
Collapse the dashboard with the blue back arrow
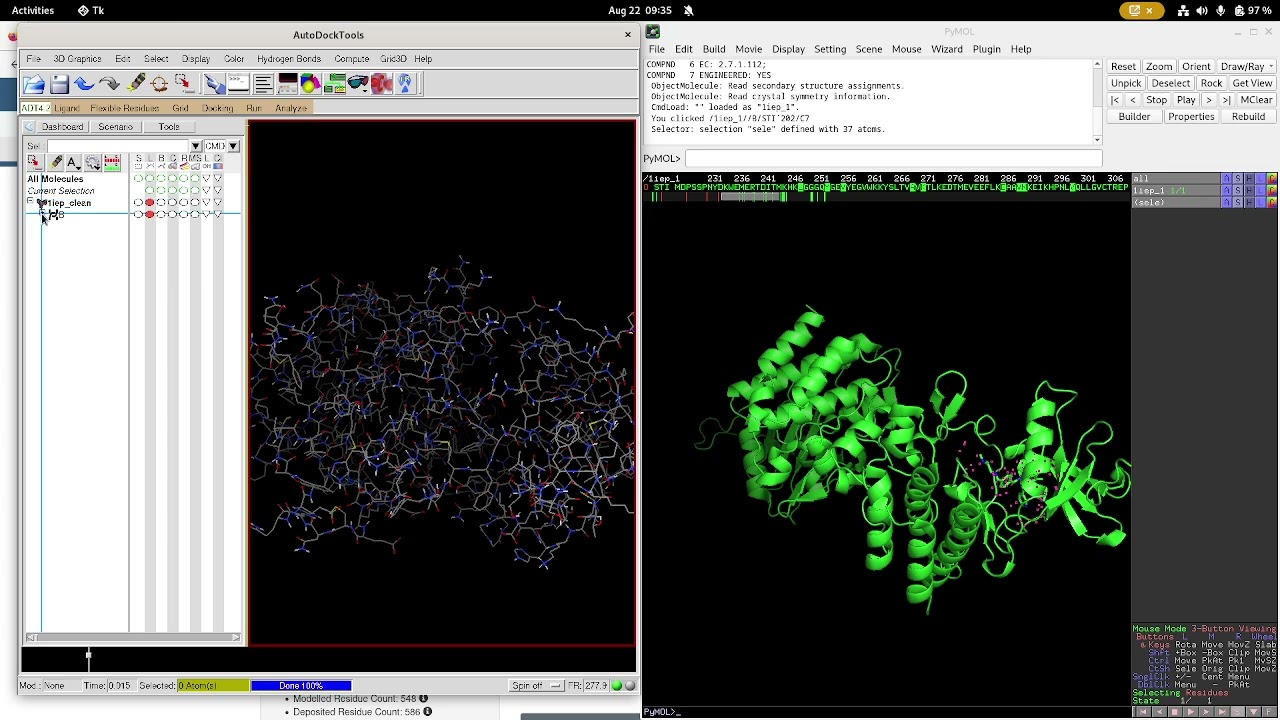[x=29, y=127]
